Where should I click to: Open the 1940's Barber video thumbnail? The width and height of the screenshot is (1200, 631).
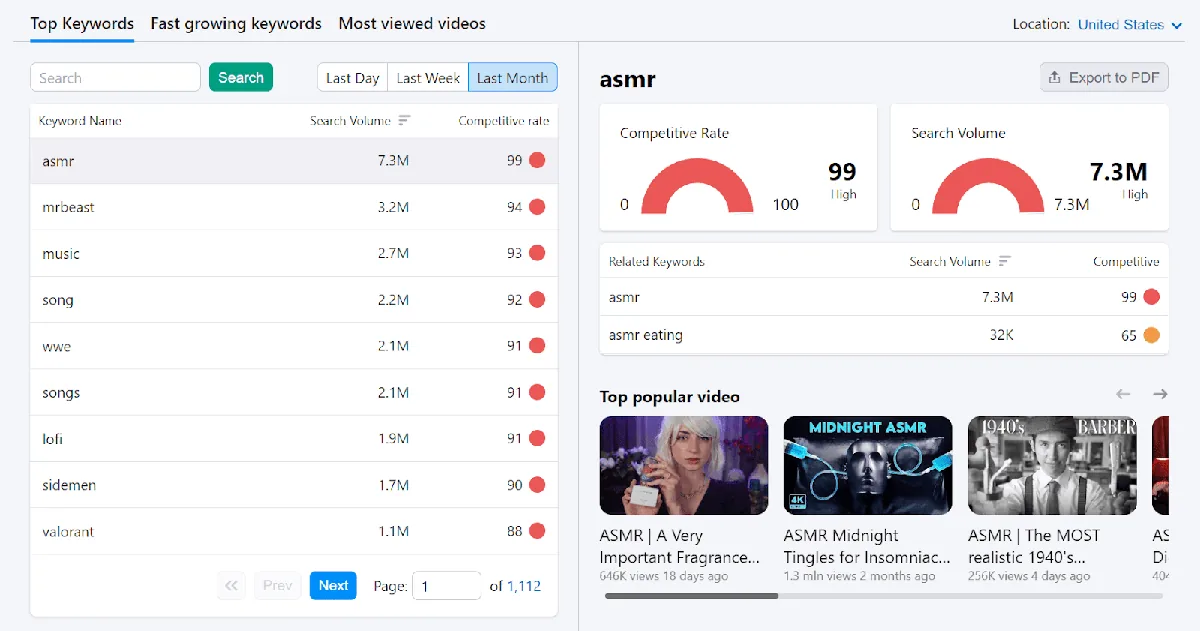pyautogui.click(x=1052, y=466)
